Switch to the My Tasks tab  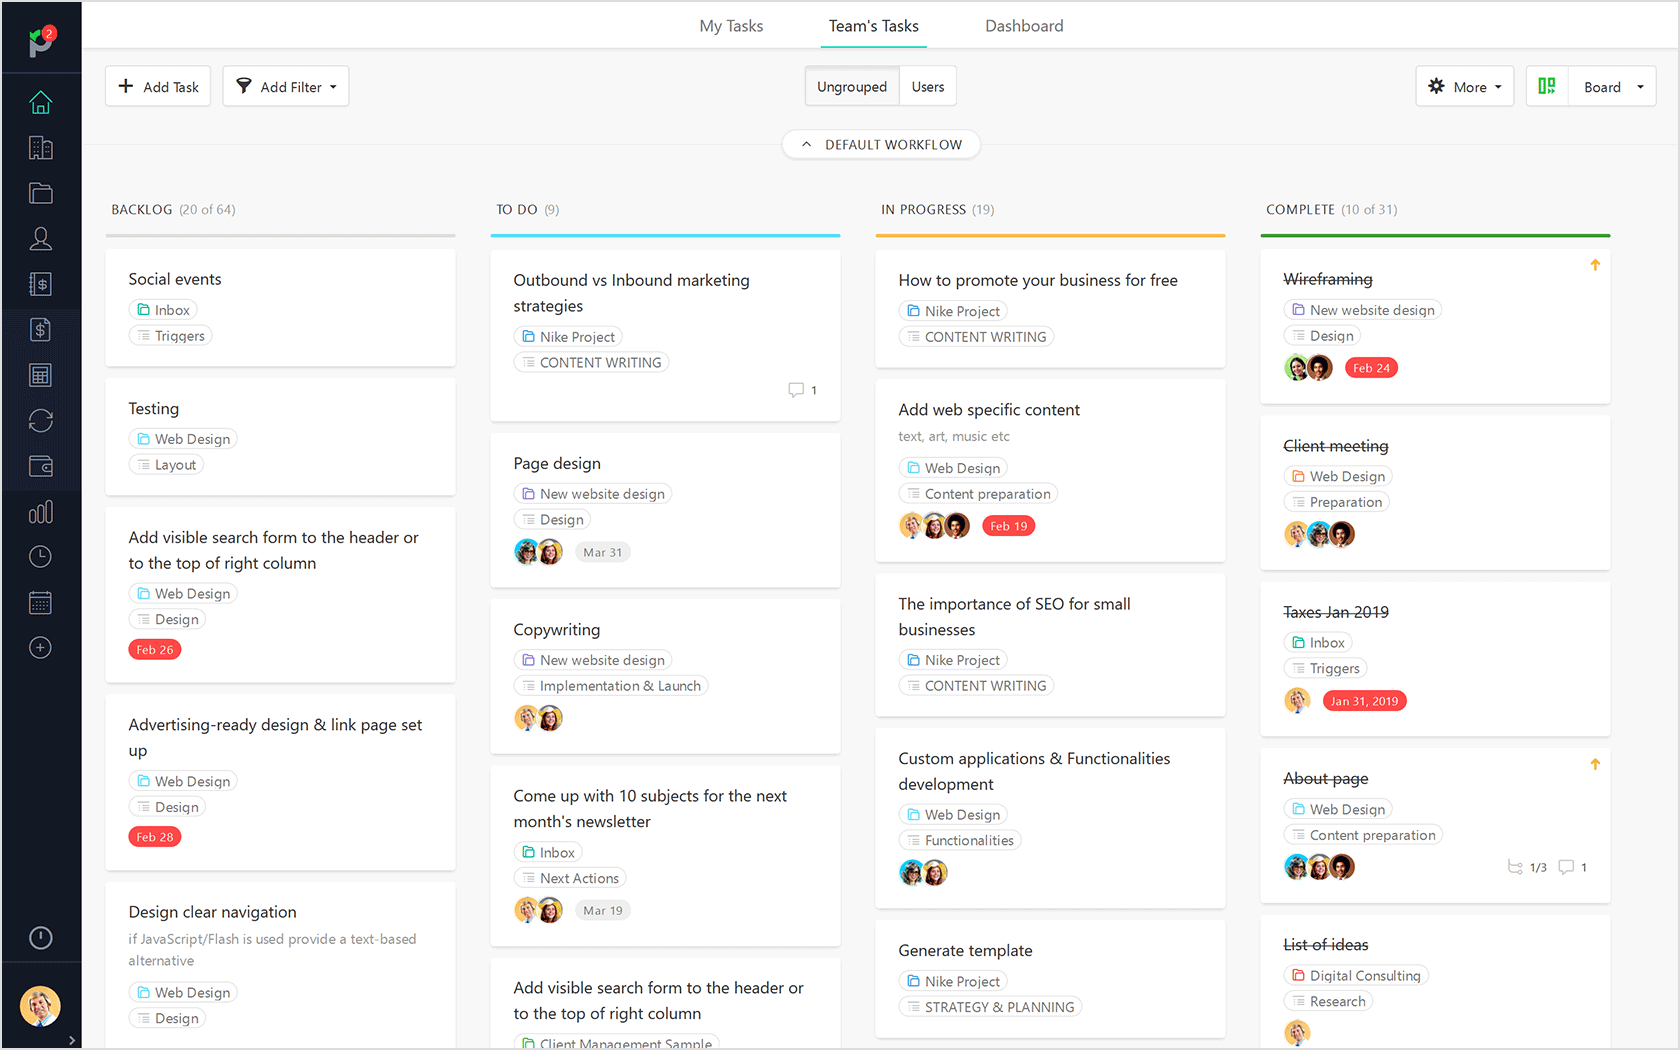tap(731, 25)
